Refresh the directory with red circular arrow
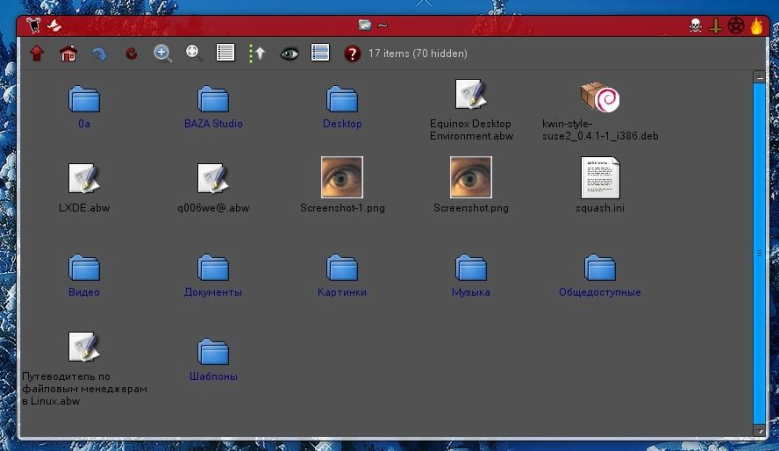Screen dimensions: 779x451 click(x=131, y=53)
